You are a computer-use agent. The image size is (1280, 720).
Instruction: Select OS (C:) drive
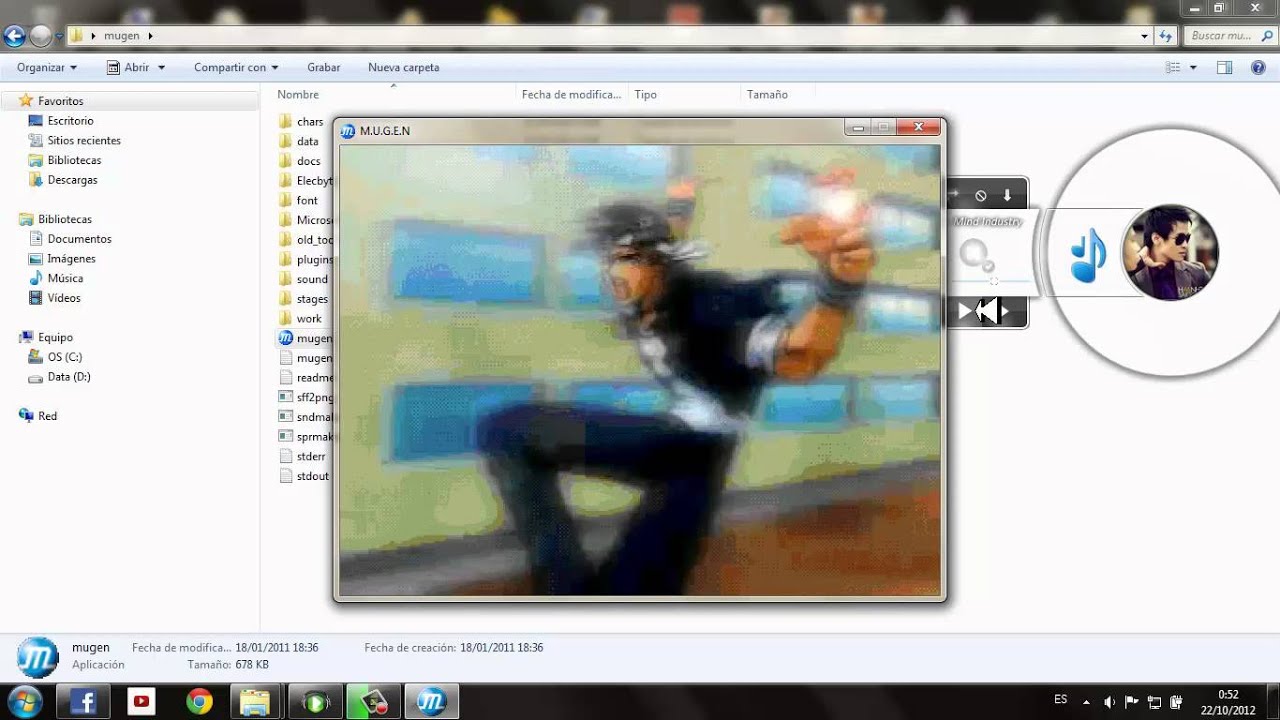(64, 357)
